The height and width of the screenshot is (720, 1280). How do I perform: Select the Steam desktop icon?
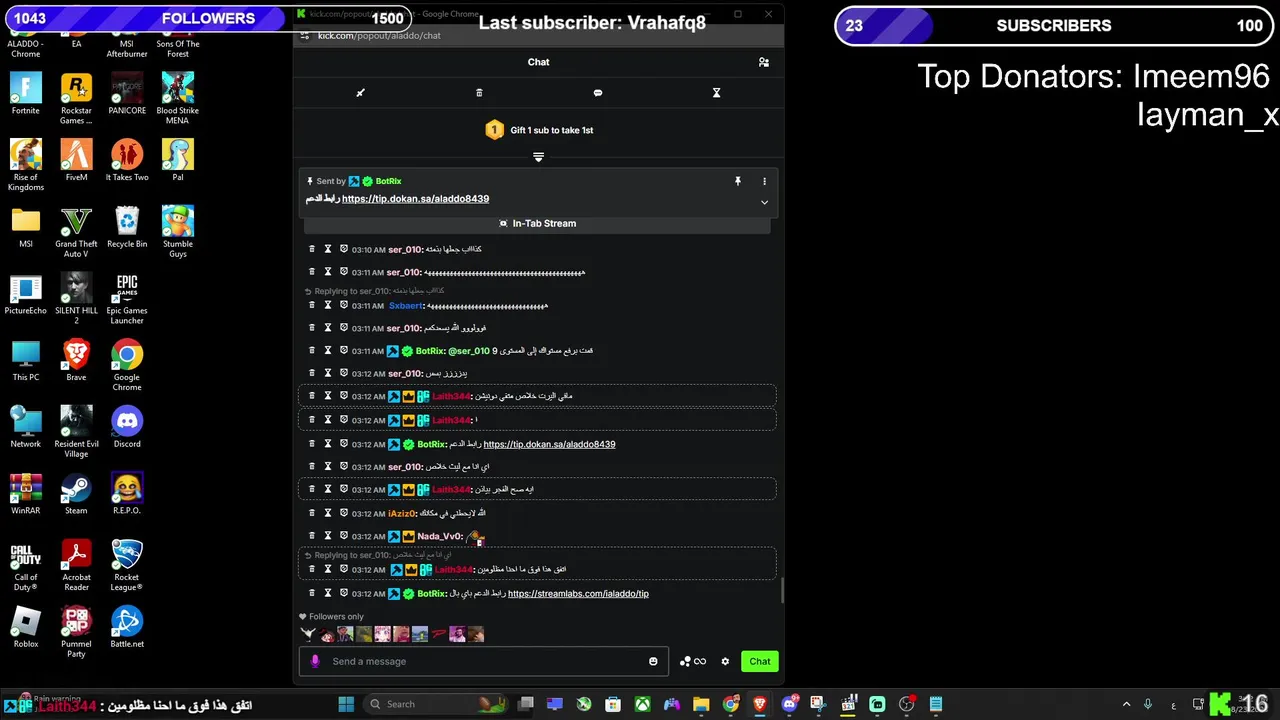tap(76, 494)
